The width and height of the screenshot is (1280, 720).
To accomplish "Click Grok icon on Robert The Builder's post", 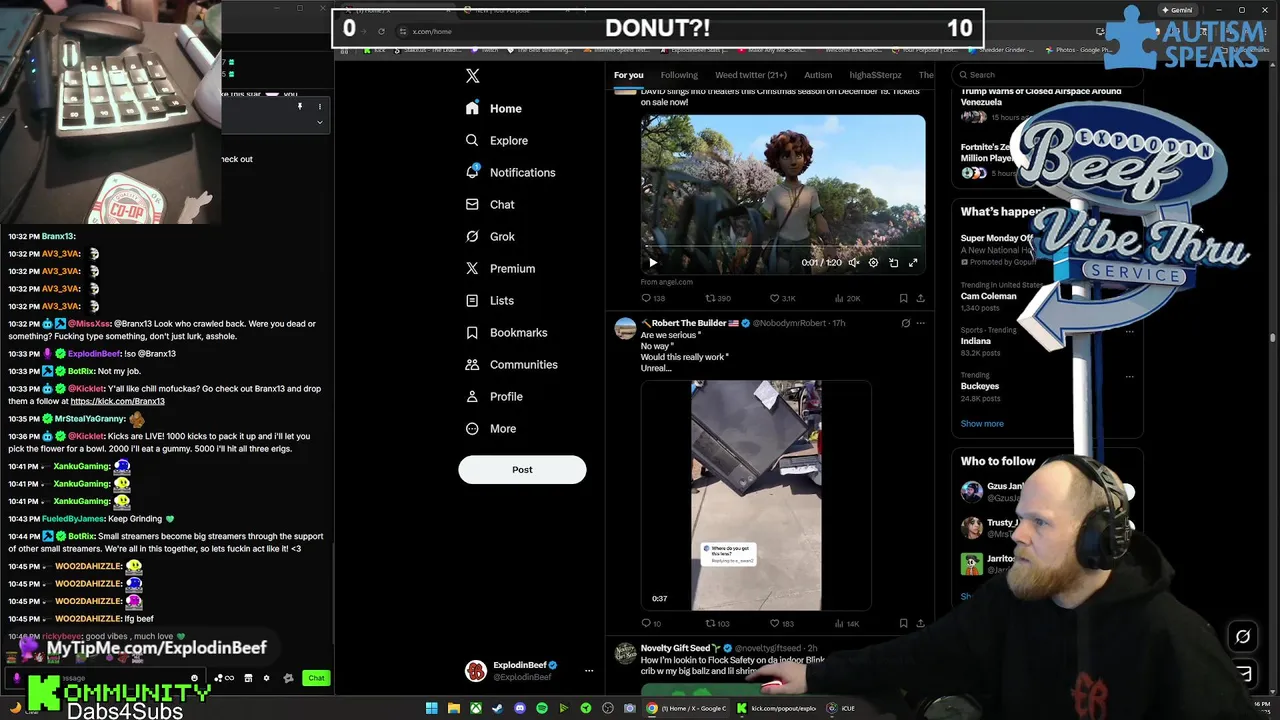I will tap(906, 323).
